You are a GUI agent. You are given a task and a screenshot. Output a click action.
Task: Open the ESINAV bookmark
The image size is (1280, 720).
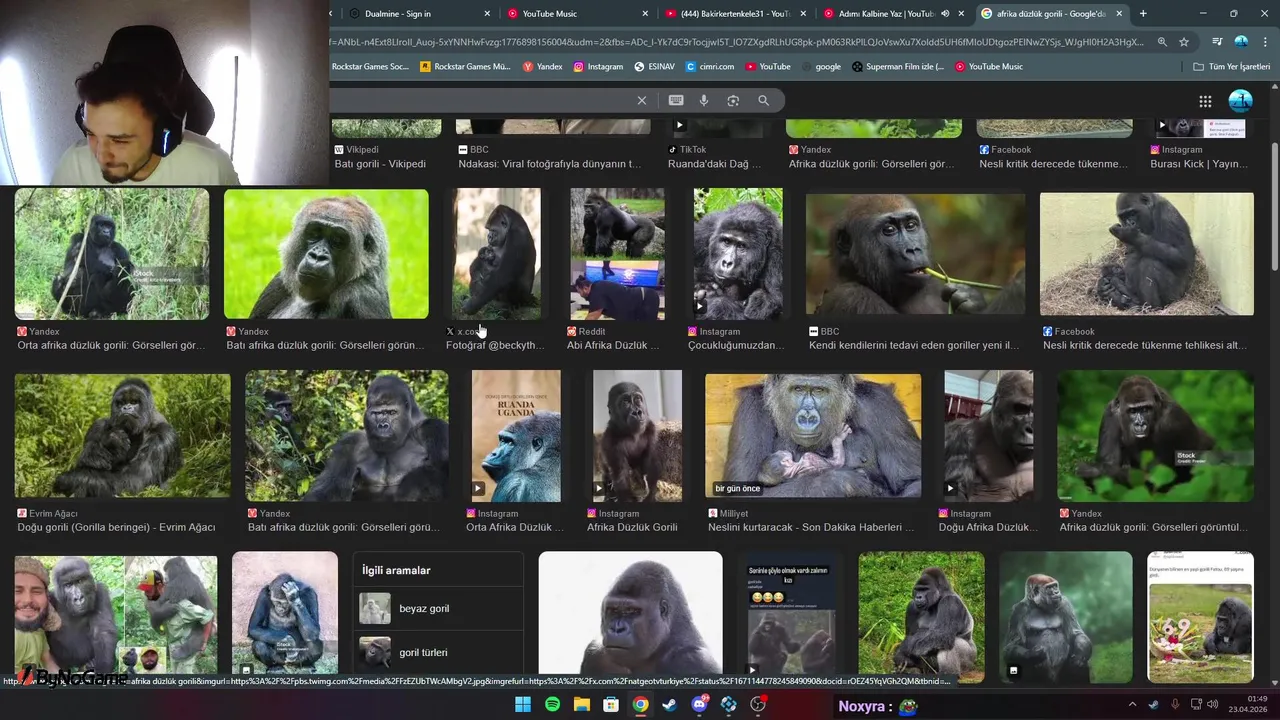(654, 67)
